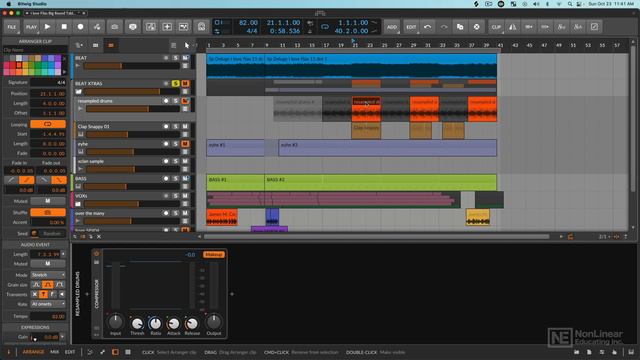Toggle the compressor Makeup button
Viewport: 640px width, 360px height.
[x=213, y=254]
